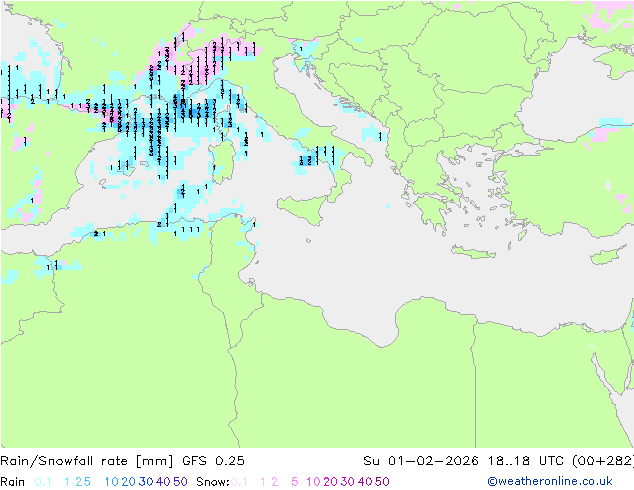Select the Snow legend 5 value

295,482
